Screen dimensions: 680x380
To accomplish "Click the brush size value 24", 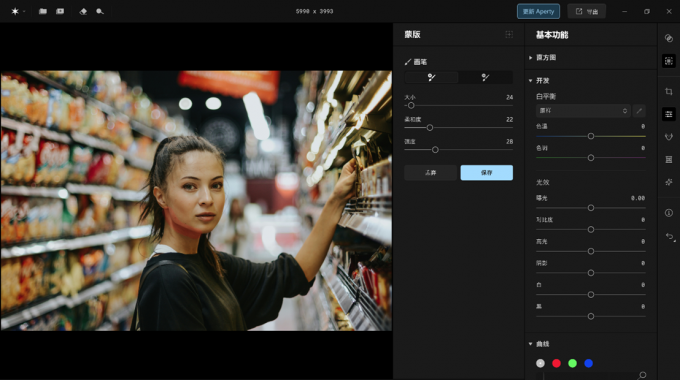I will 510,97.
